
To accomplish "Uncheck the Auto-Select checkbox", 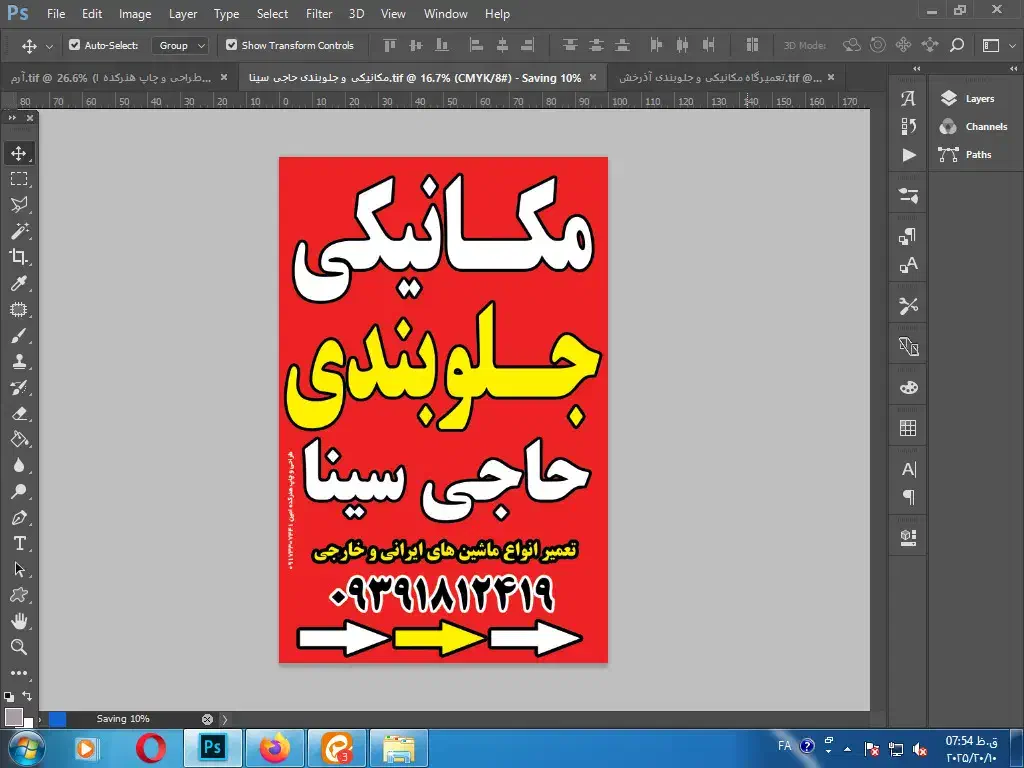I will [x=74, y=45].
